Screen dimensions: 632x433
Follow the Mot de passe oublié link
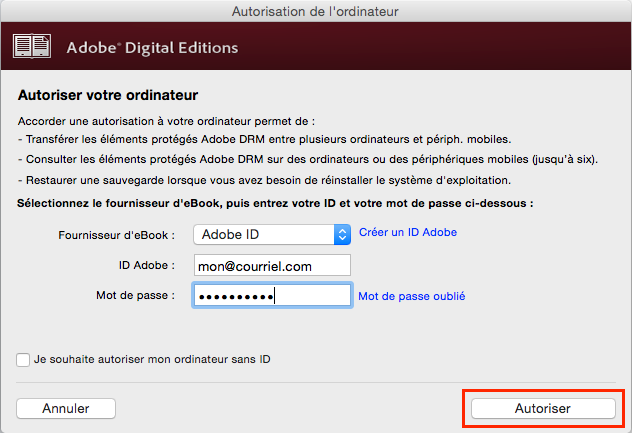click(x=412, y=296)
